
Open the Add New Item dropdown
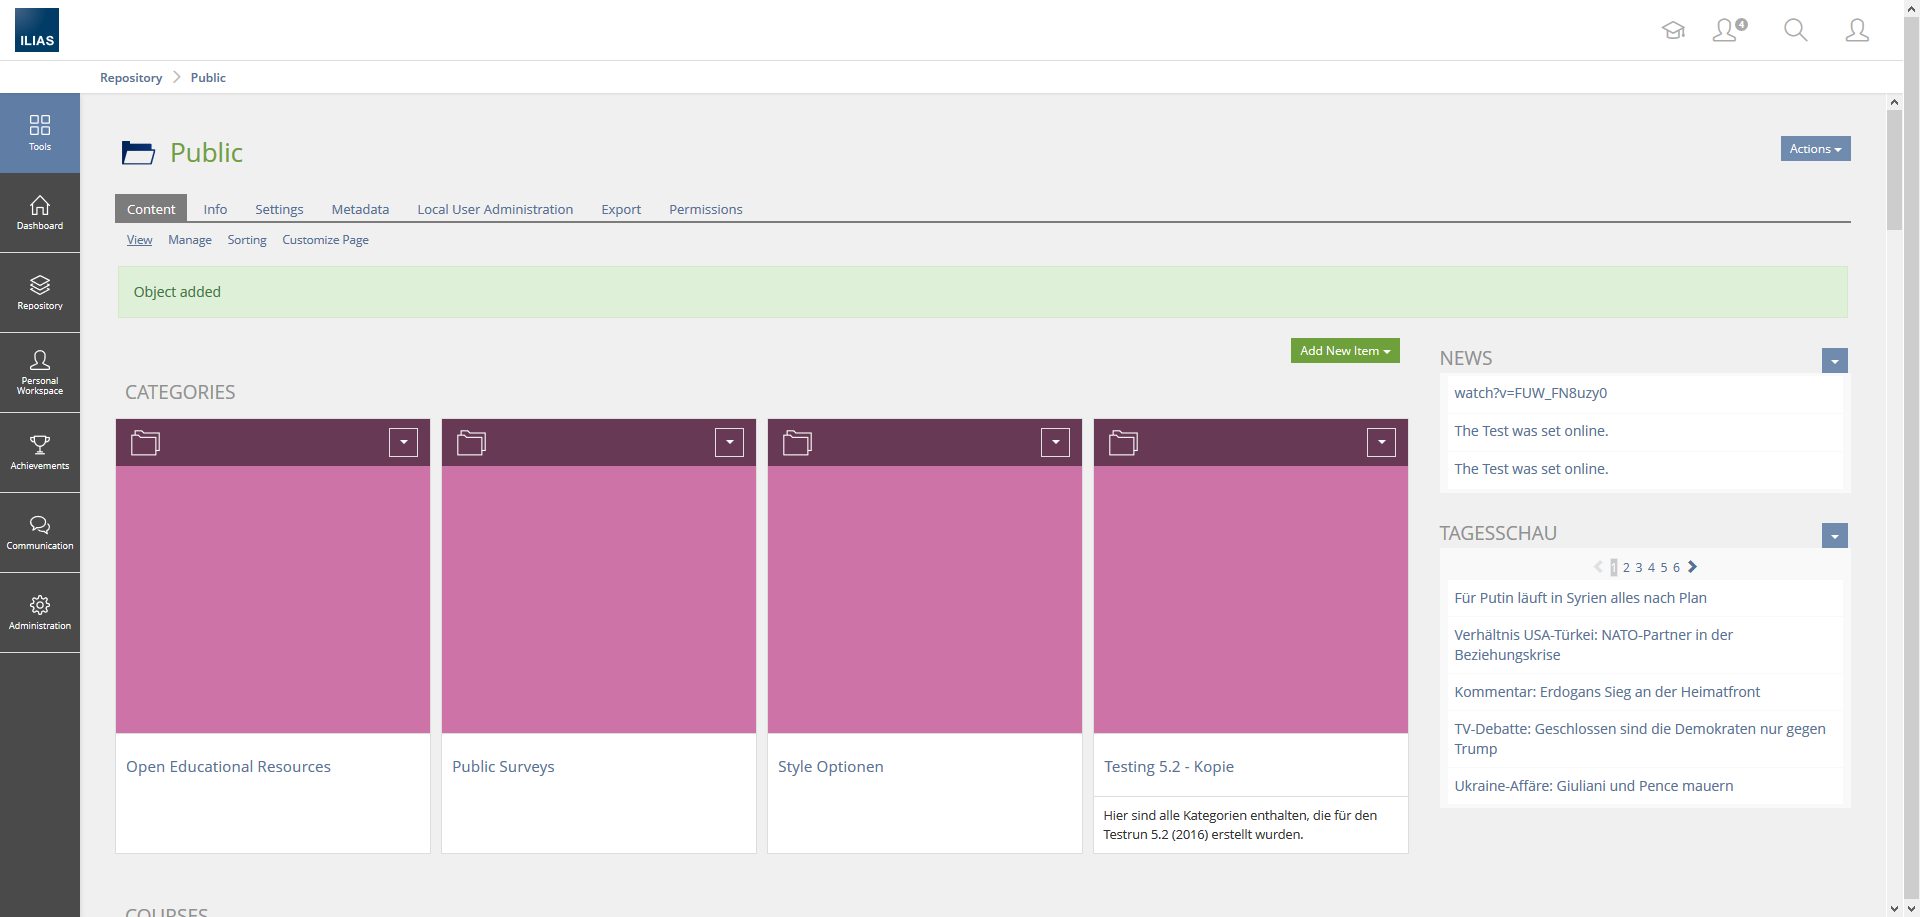pyautogui.click(x=1344, y=351)
